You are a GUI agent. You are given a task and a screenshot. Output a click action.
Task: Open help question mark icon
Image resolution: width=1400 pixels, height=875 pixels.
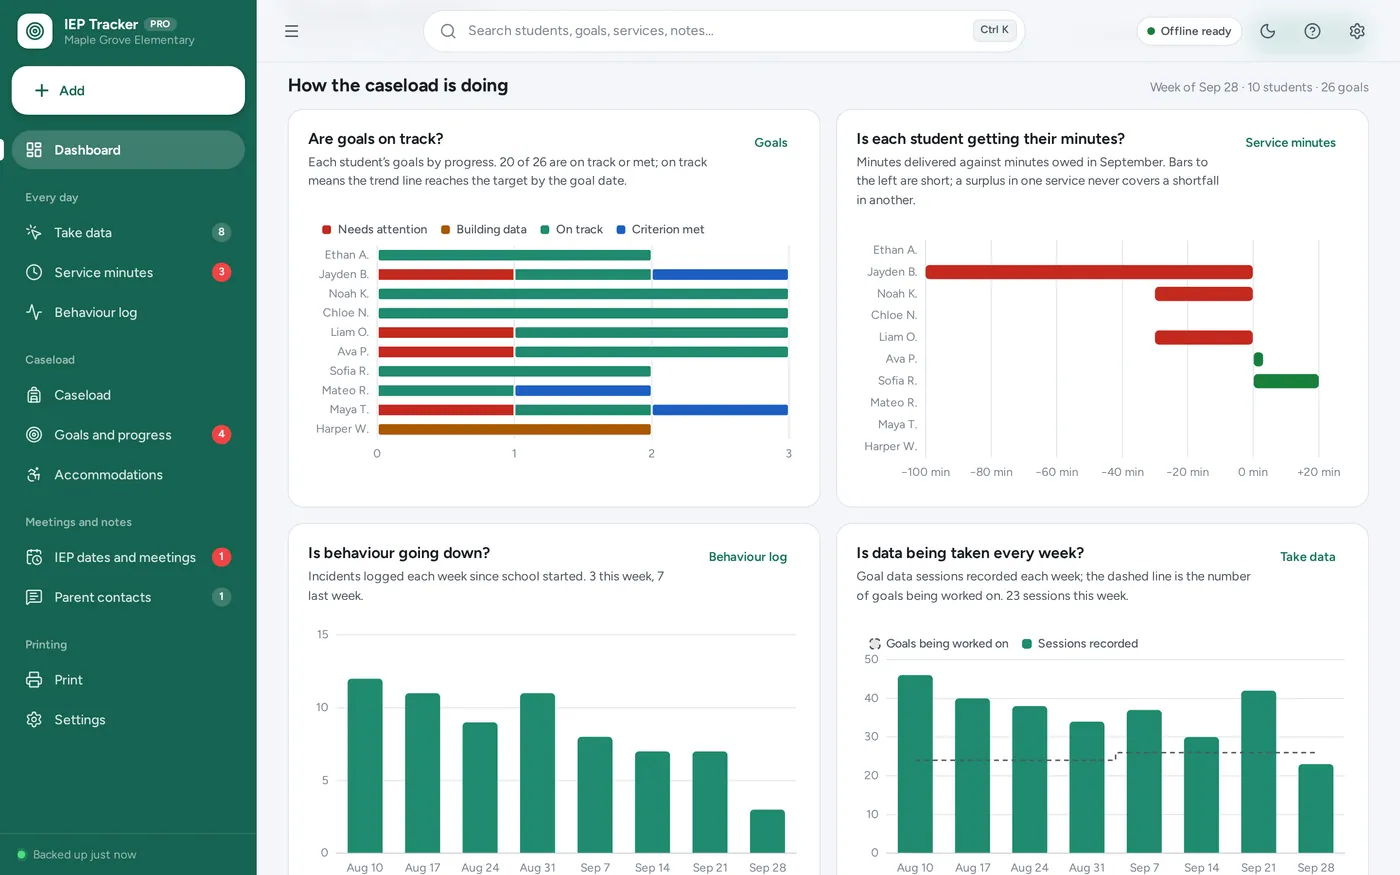[x=1312, y=31]
